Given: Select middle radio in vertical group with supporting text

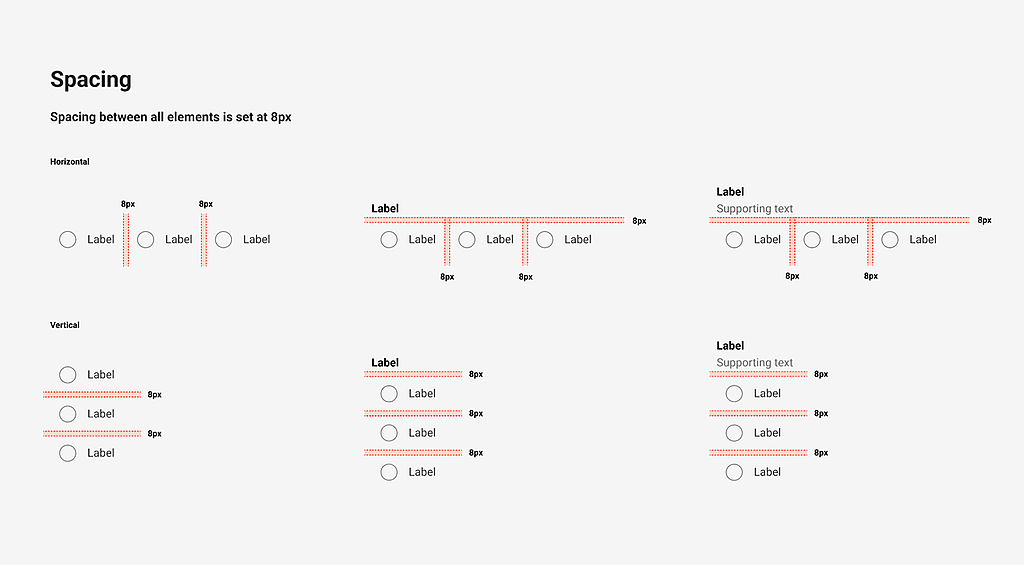Looking at the screenshot, I should click(x=734, y=433).
